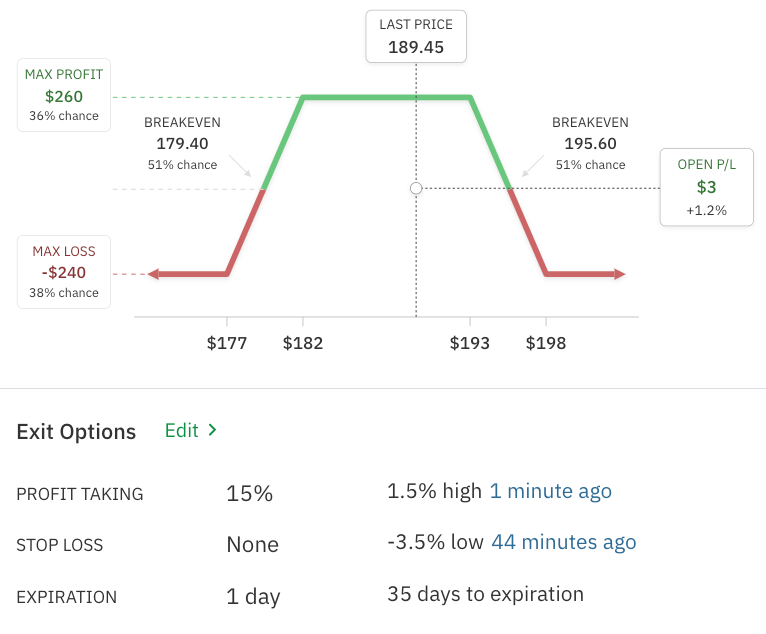Select the Stop Loss None value
766x634 pixels.
252,545
